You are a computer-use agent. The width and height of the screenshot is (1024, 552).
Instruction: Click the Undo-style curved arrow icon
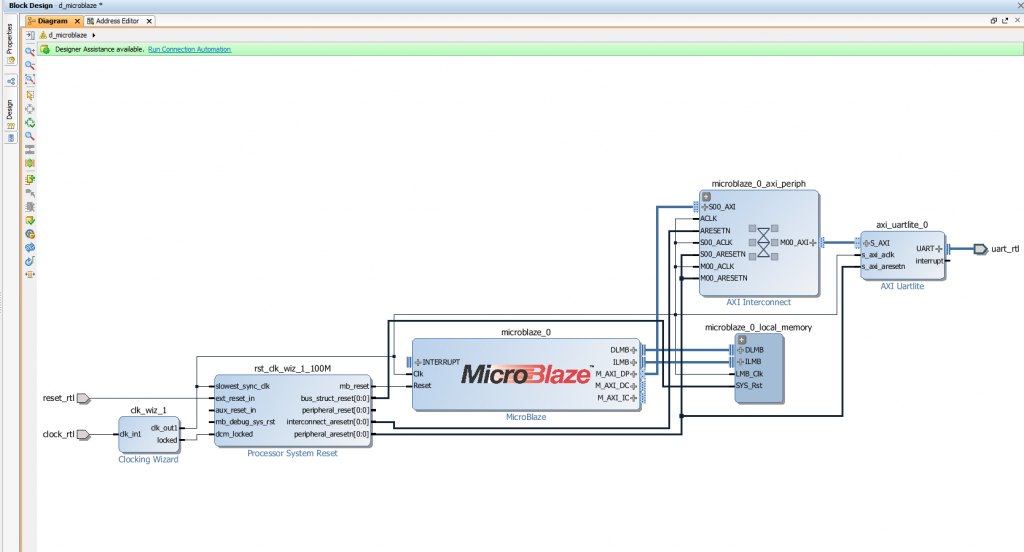[x=30, y=261]
